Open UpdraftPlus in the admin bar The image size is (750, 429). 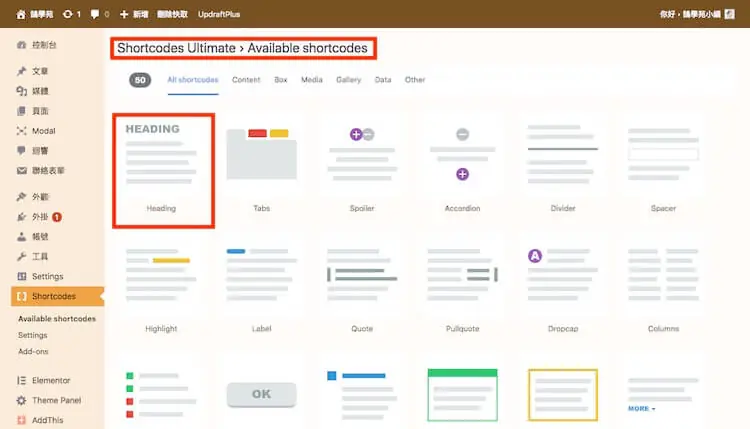[x=219, y=14]
